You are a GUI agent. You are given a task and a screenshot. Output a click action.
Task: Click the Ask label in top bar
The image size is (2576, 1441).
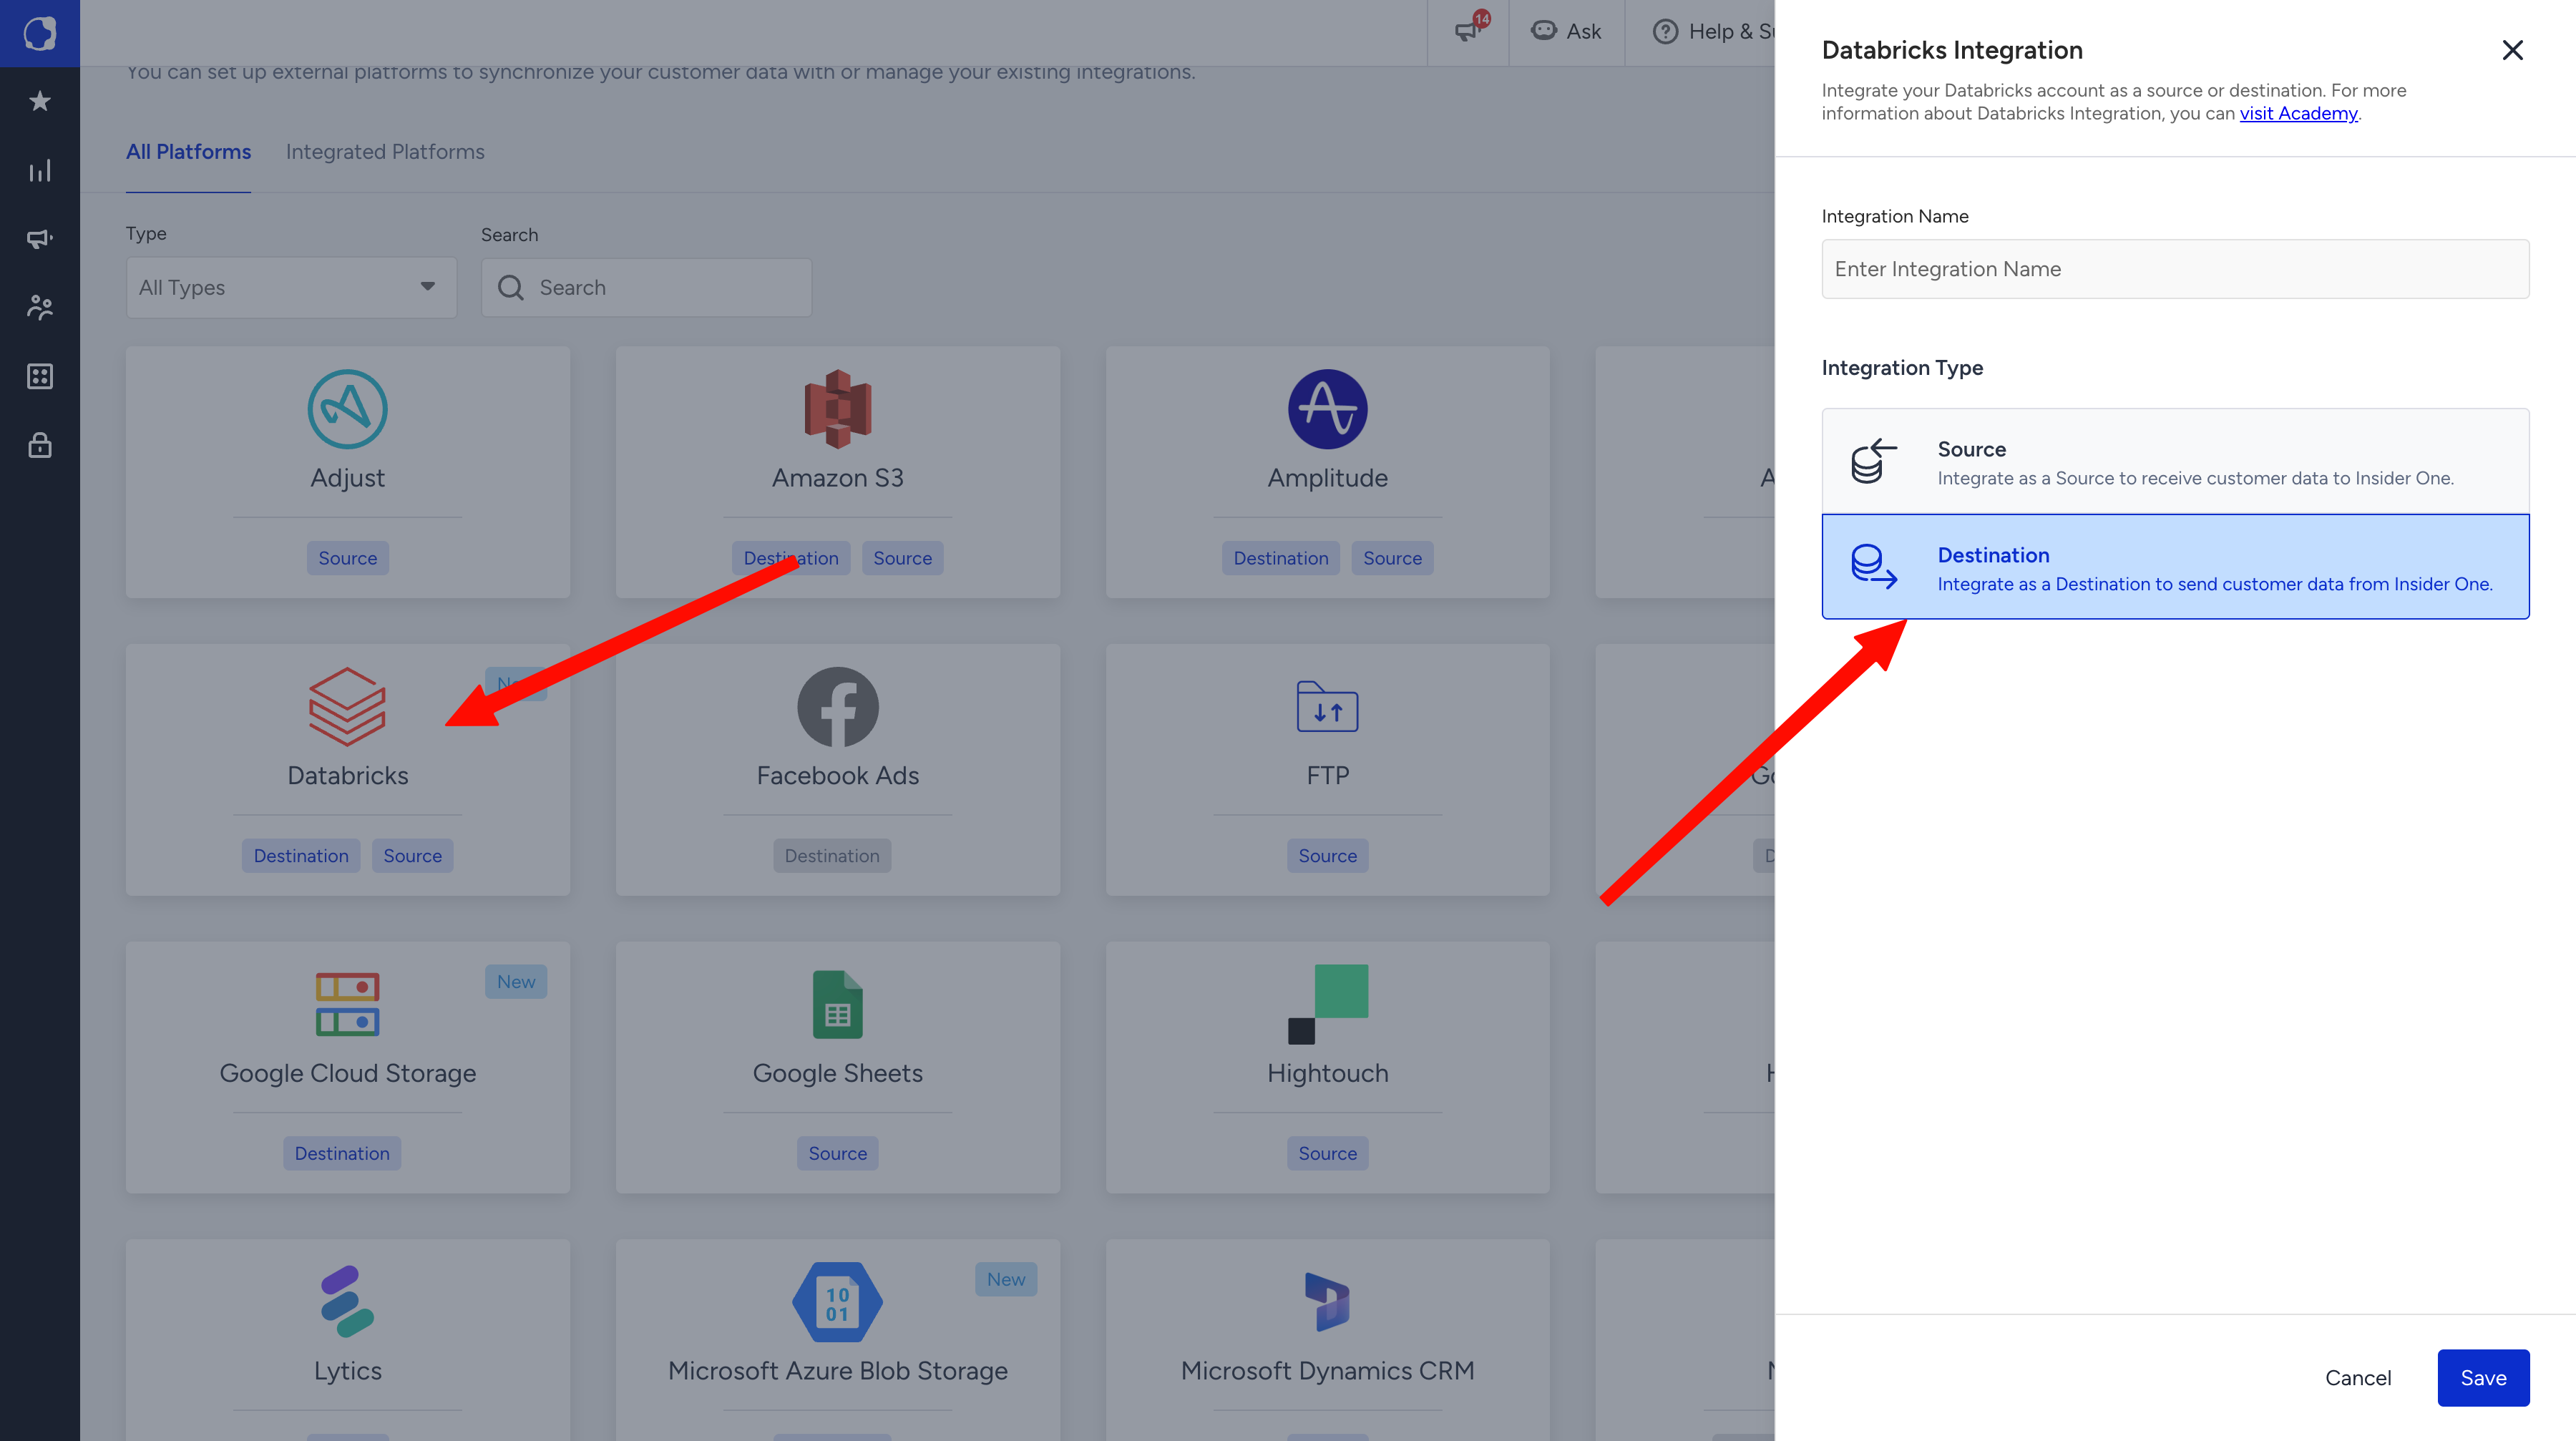pyautogui.click(x=1584, y=31)
